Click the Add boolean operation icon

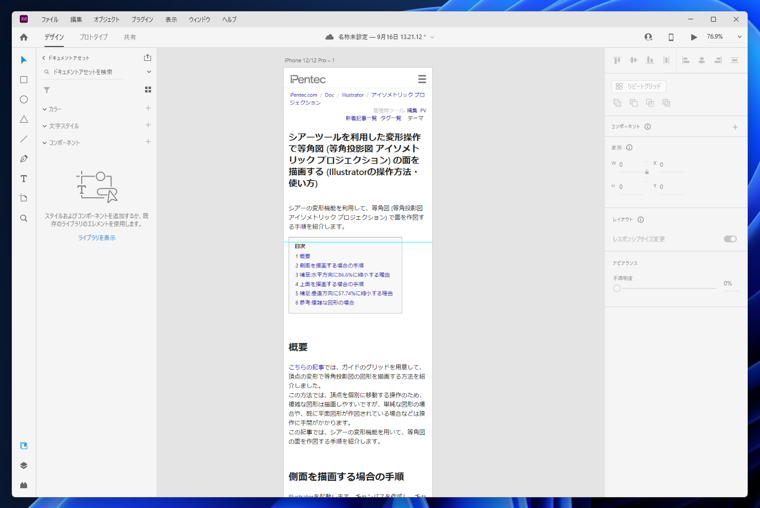coord(617,103)
